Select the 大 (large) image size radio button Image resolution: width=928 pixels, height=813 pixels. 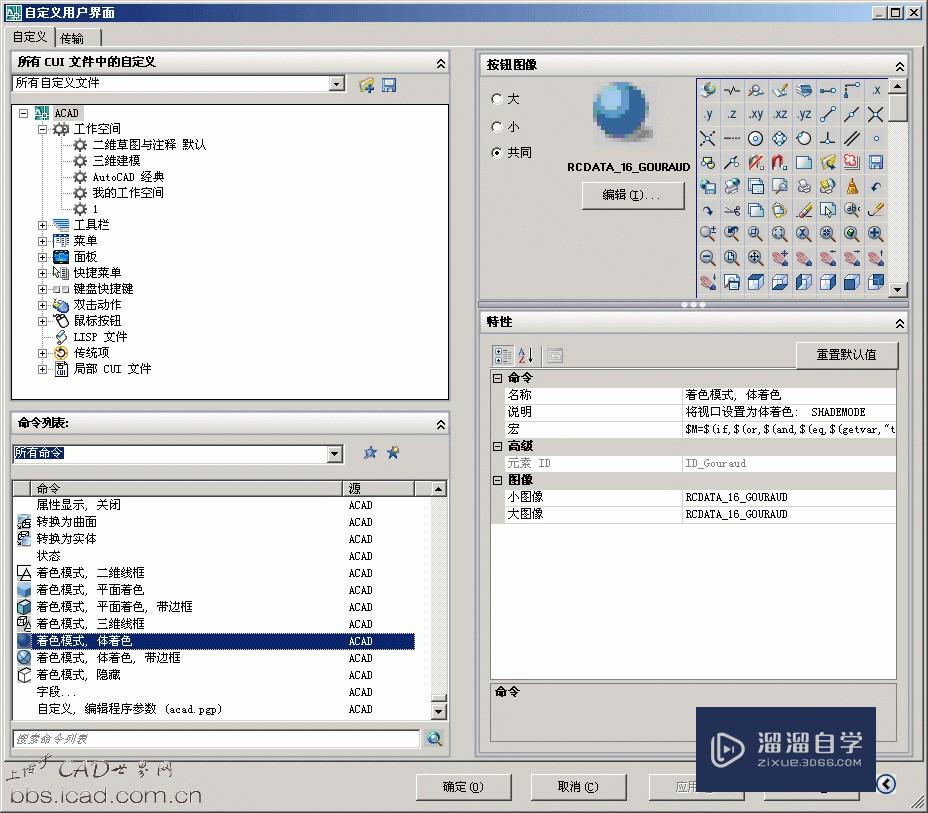(x=497, y=99)
